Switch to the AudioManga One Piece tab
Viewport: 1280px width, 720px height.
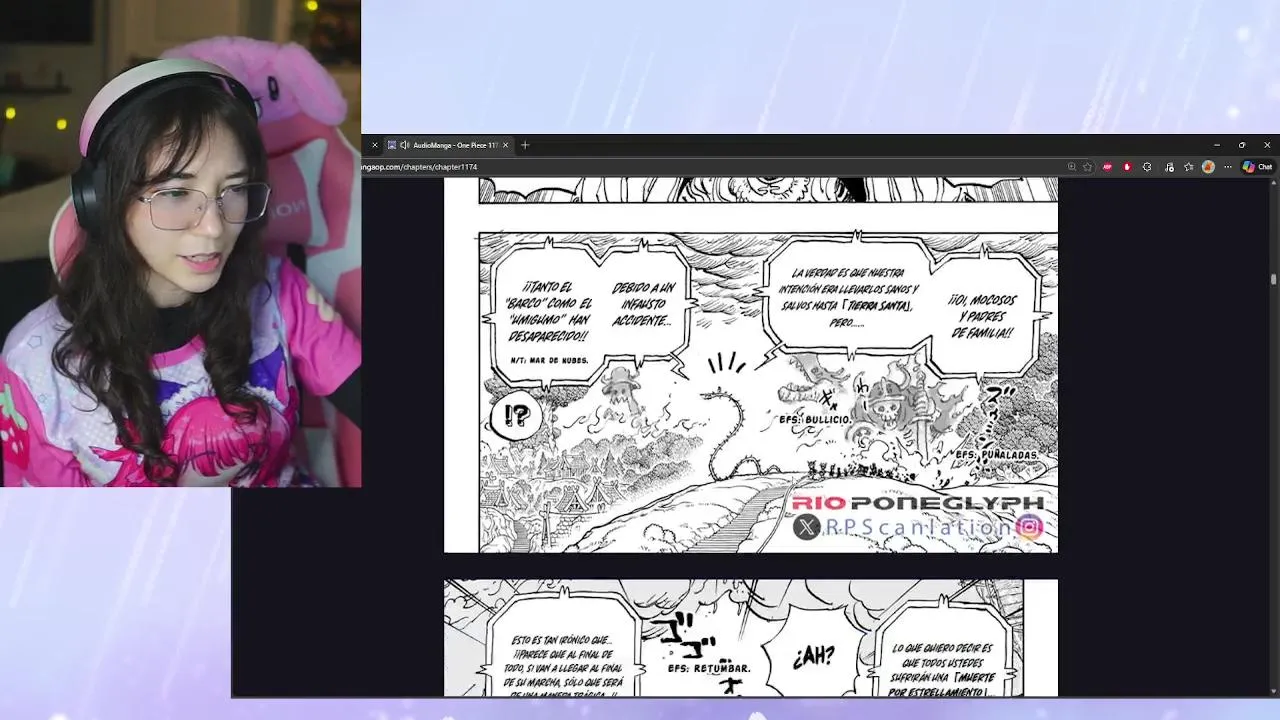[x=449, y=145]
